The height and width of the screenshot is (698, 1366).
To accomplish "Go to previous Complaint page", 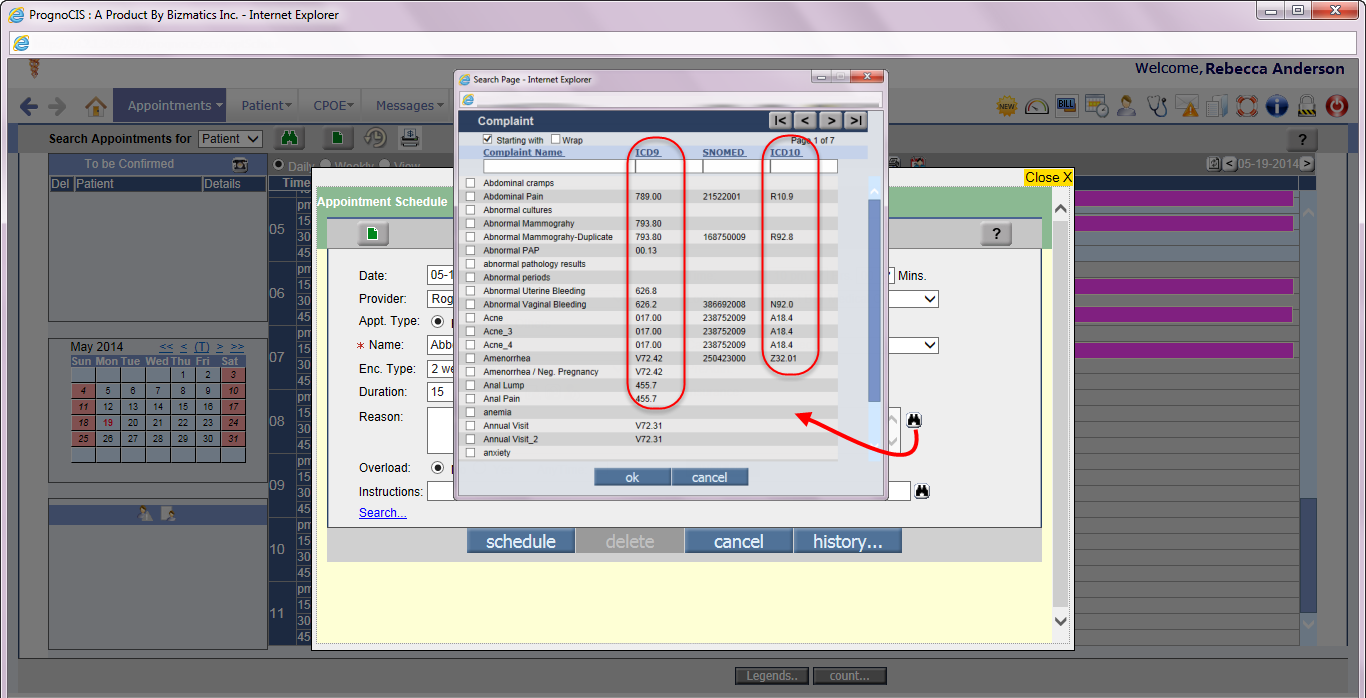I will click(805, 121).
